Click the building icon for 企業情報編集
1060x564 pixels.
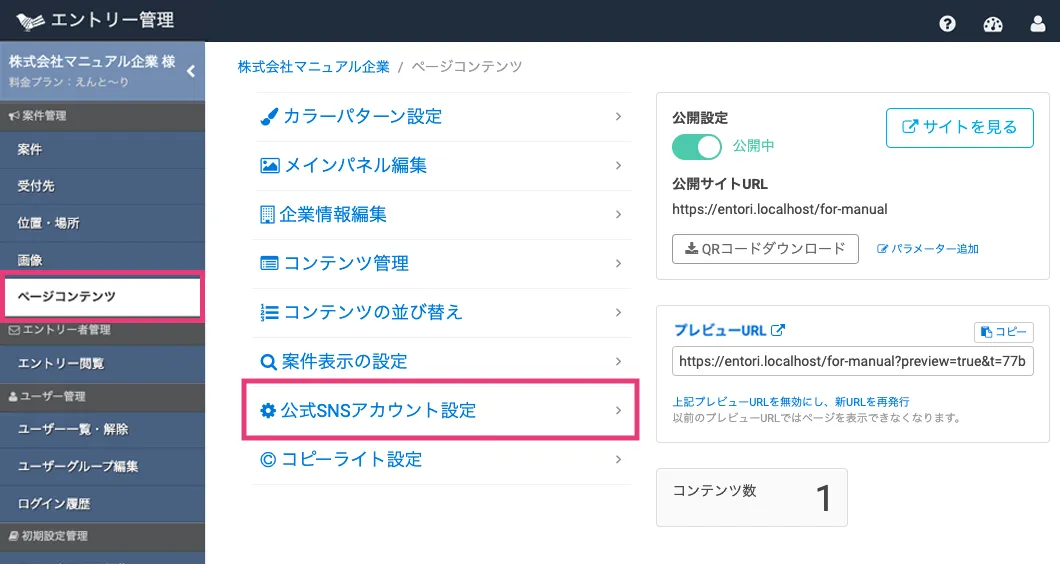[267, 215]
